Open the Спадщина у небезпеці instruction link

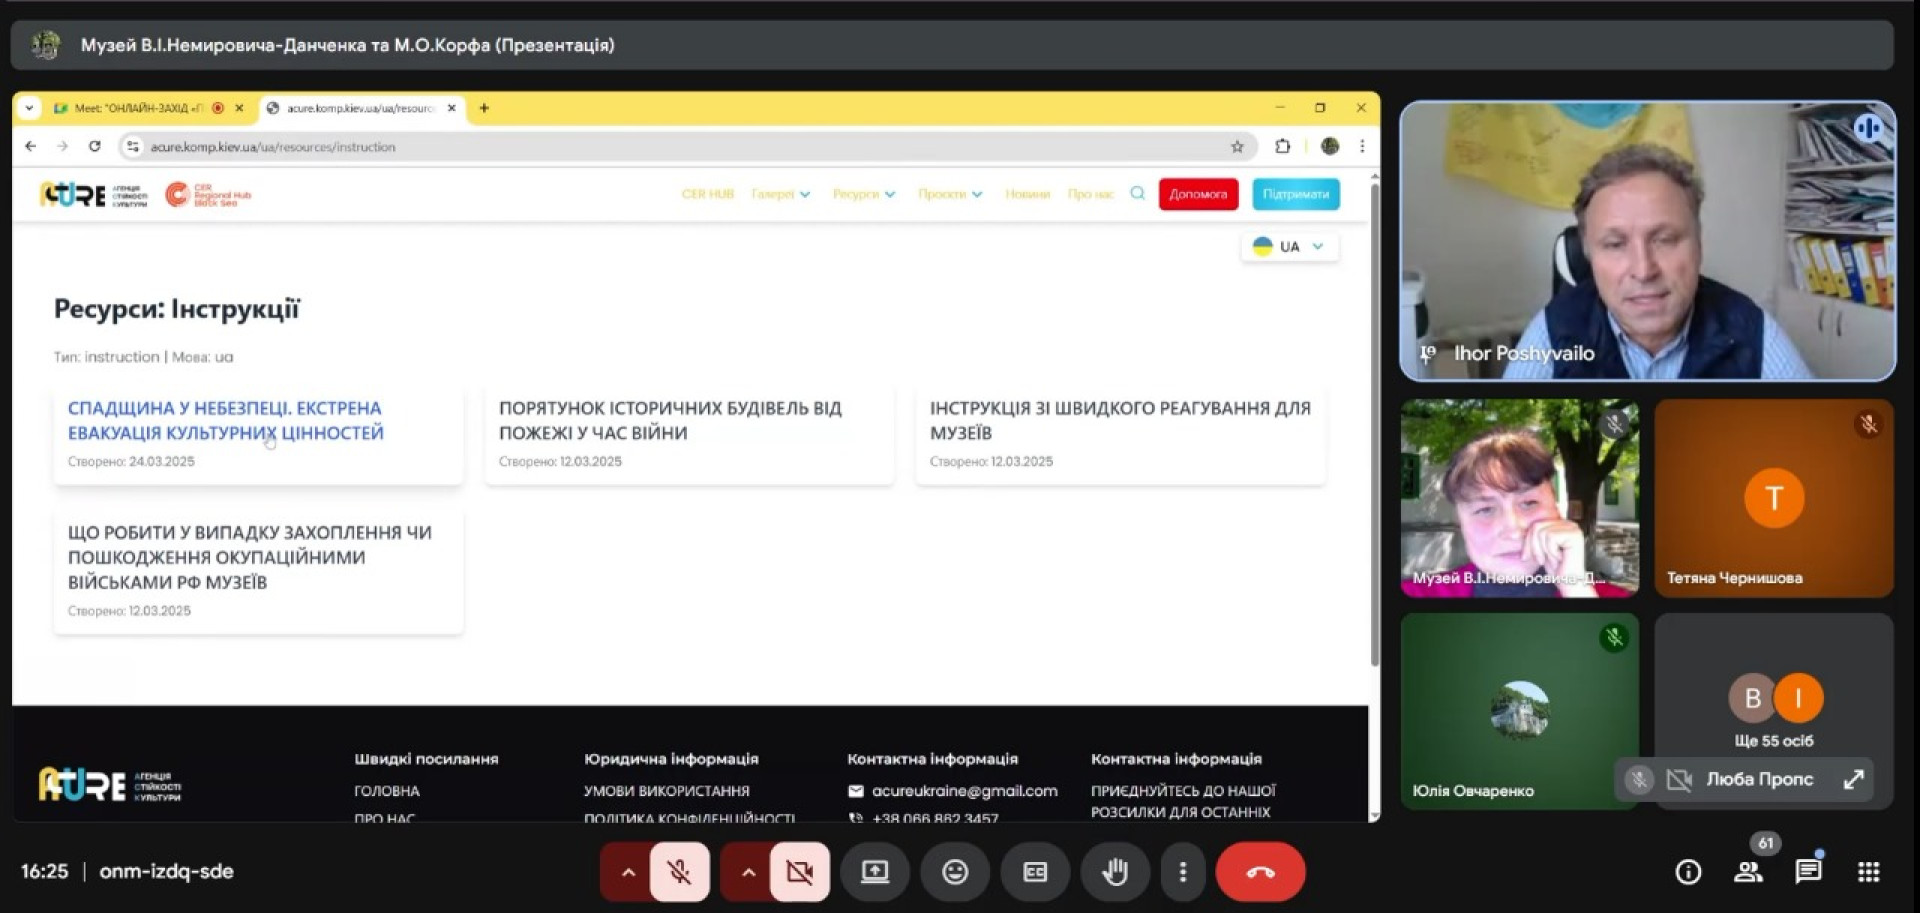click(x=225, y=420)
